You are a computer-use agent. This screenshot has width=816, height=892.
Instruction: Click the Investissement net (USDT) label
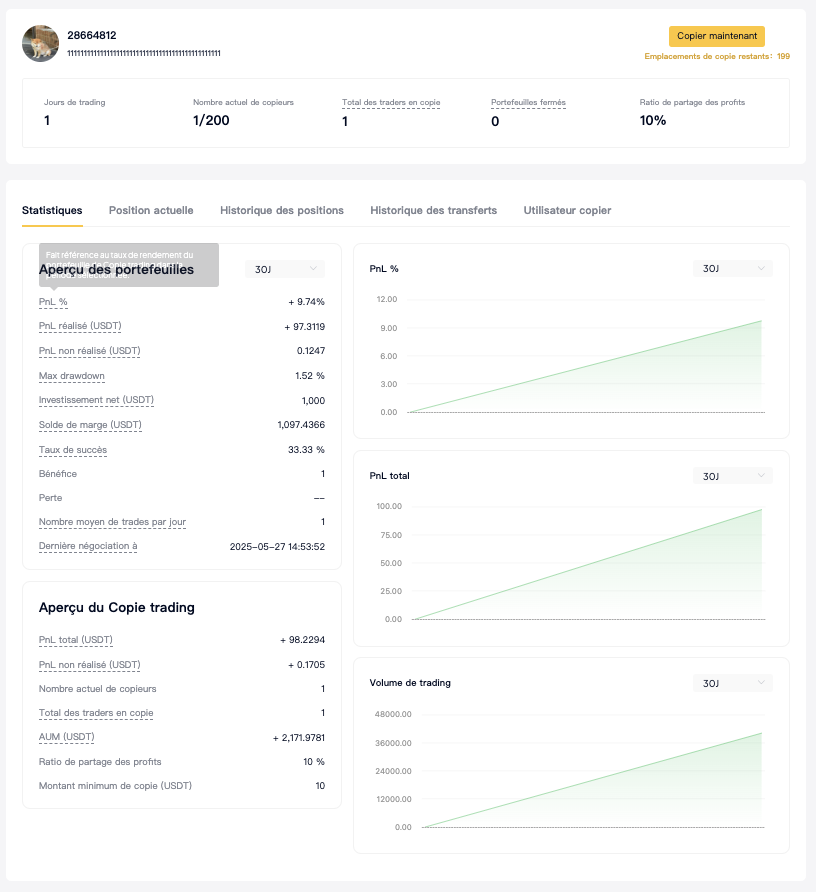tap(96, 400)
